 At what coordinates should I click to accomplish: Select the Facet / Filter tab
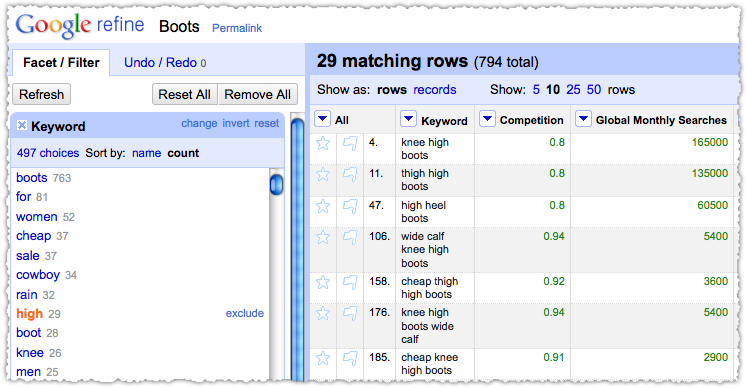(61, 62)
